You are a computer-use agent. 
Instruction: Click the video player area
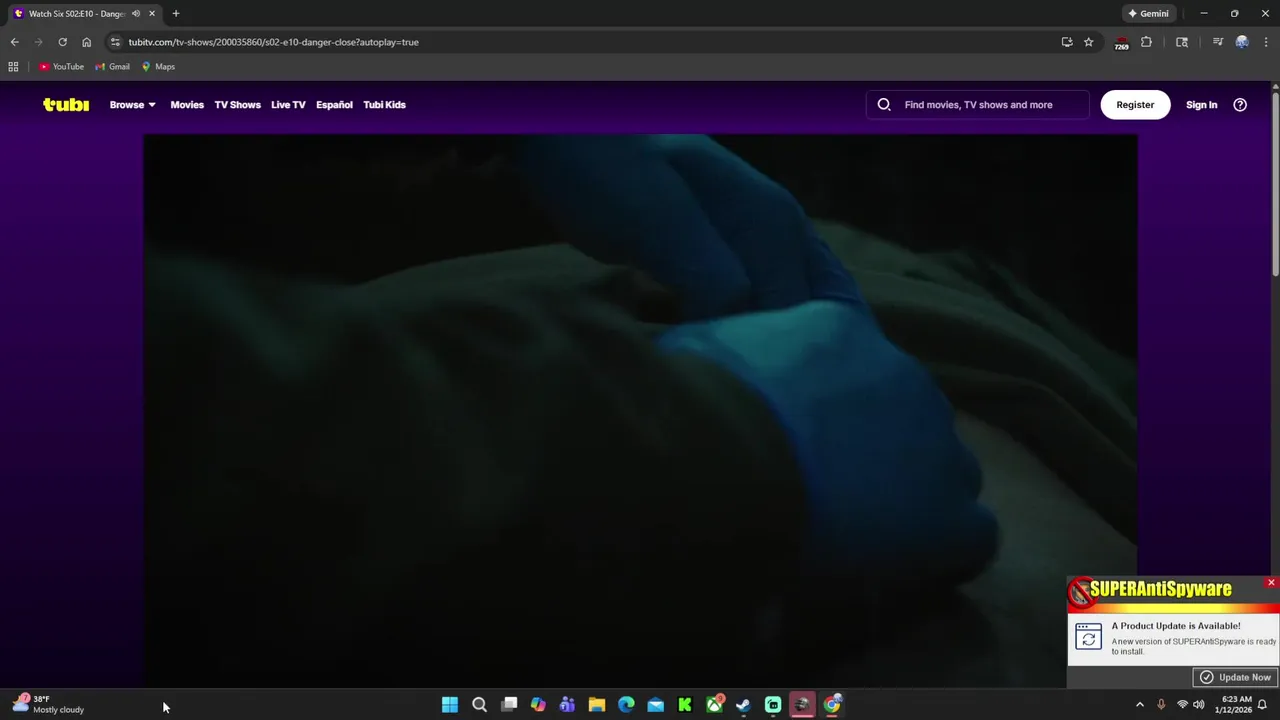(640, 410)
